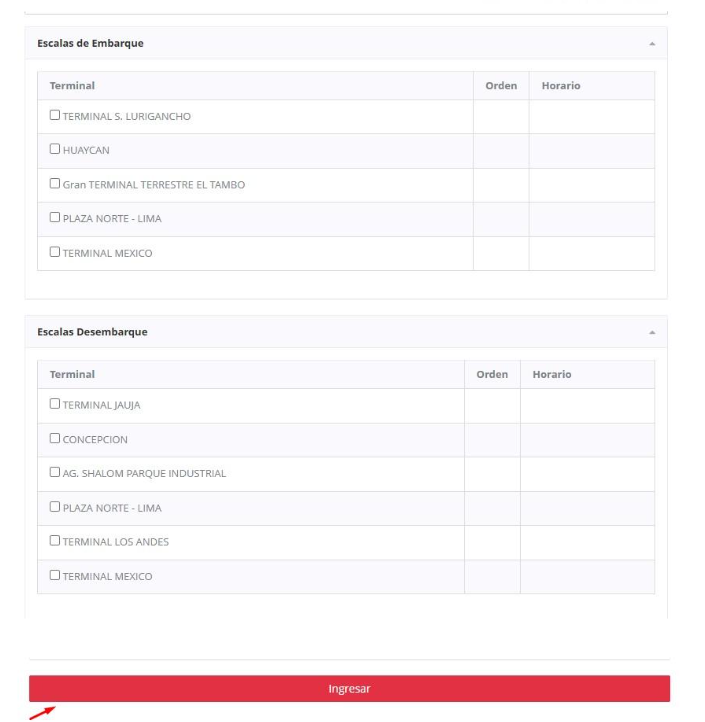Collapse the Escalas de Embarque panel arrow

653,44
